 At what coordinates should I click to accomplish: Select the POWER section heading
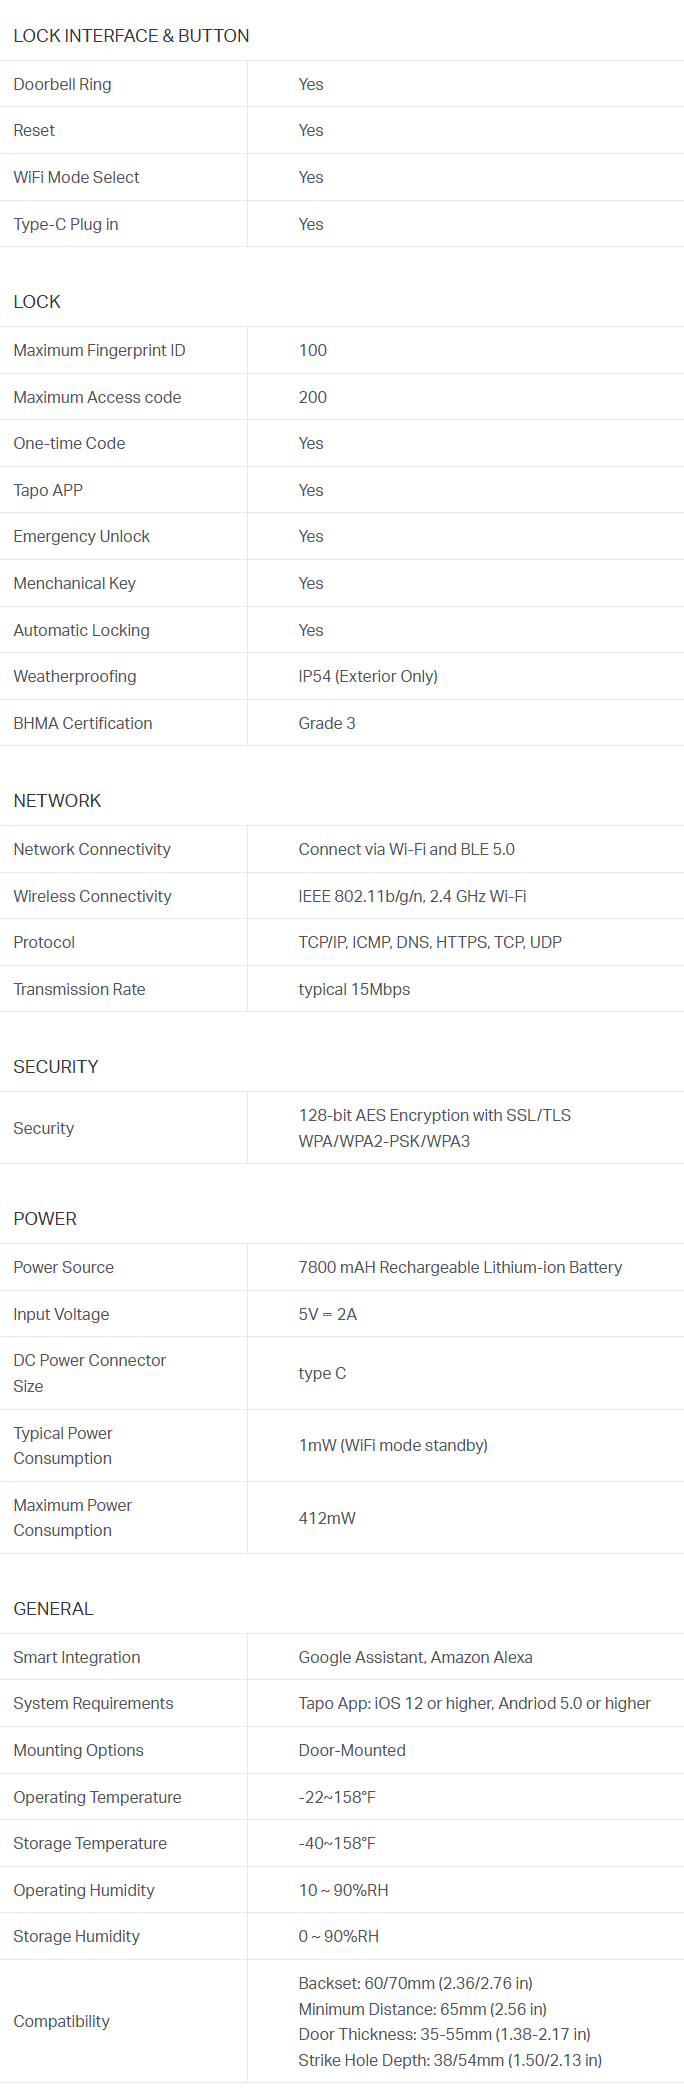[45, 1219]
